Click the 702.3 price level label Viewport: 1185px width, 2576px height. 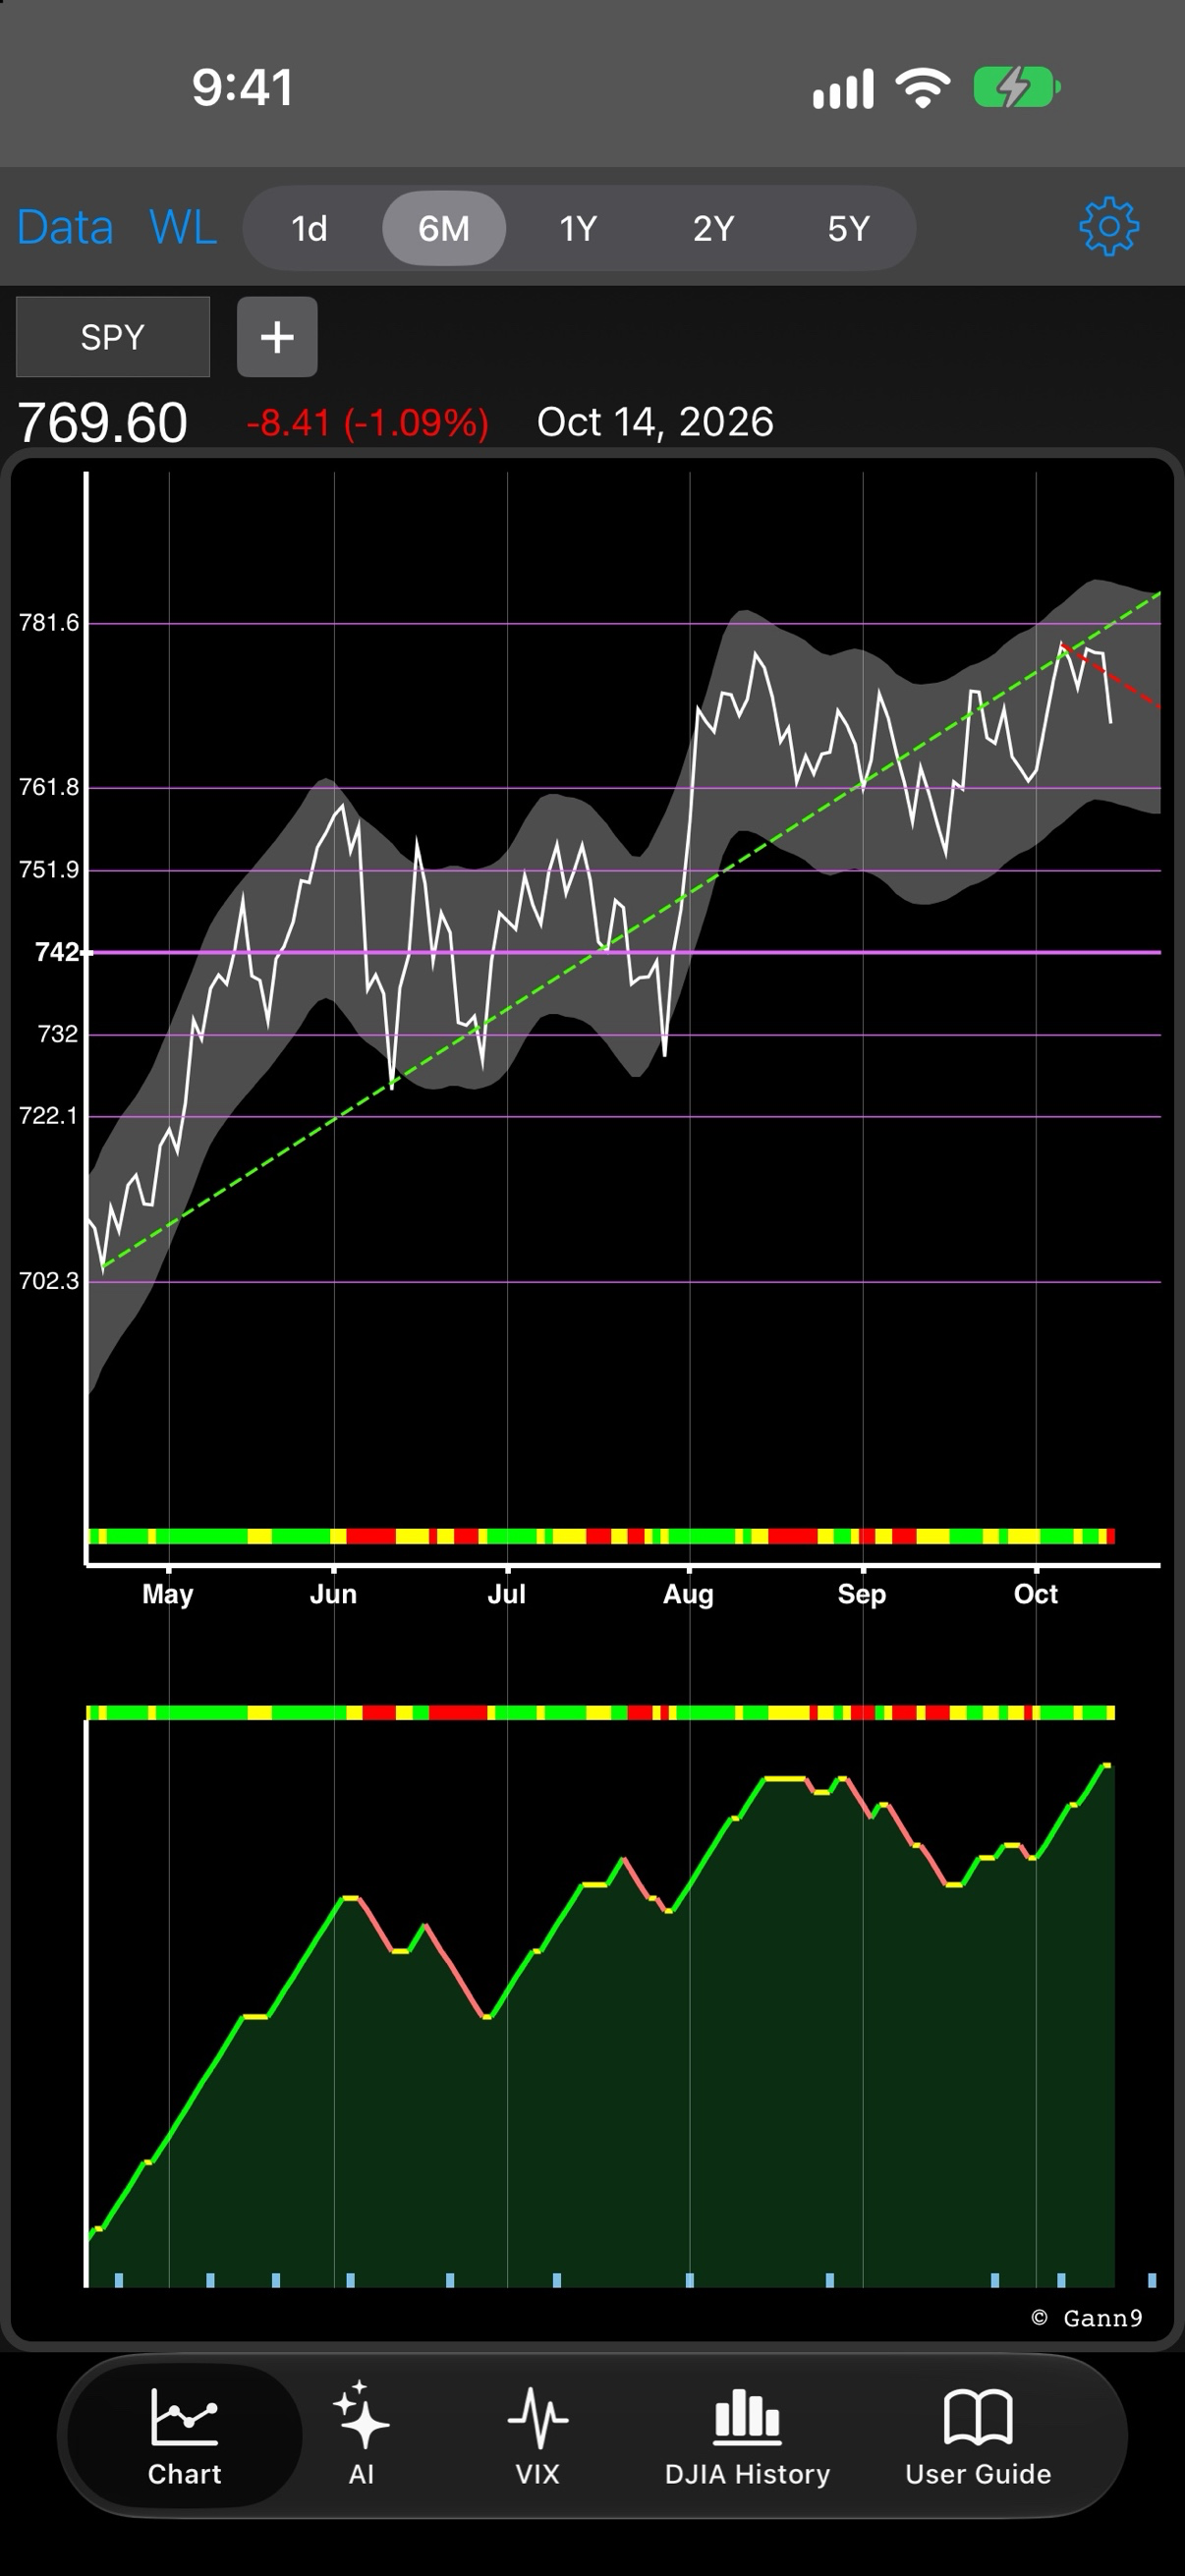tap(48, 1281)
